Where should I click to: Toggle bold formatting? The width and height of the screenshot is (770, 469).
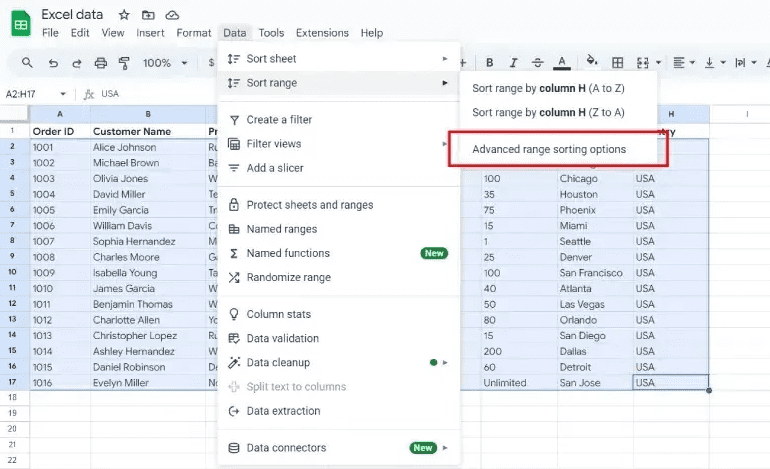tap(490, 62)
